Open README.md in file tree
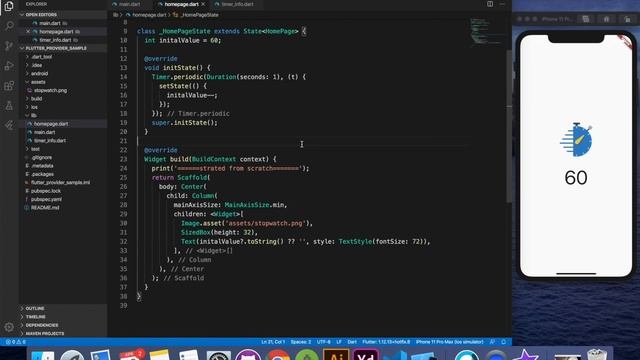This screenshot has height=360, width=640. tap(45, 207)
